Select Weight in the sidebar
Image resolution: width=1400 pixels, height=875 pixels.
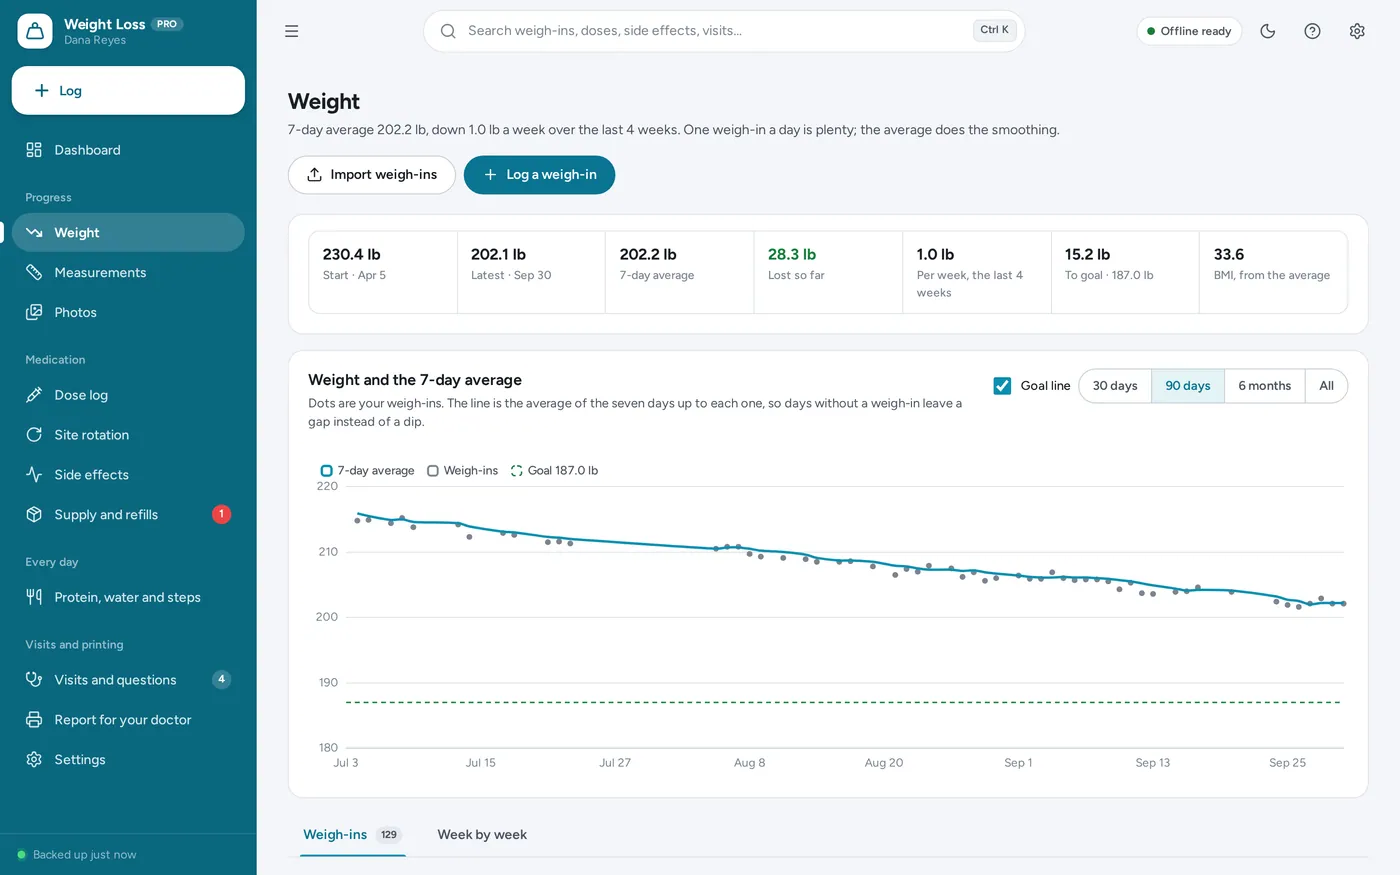click(128, 233)
